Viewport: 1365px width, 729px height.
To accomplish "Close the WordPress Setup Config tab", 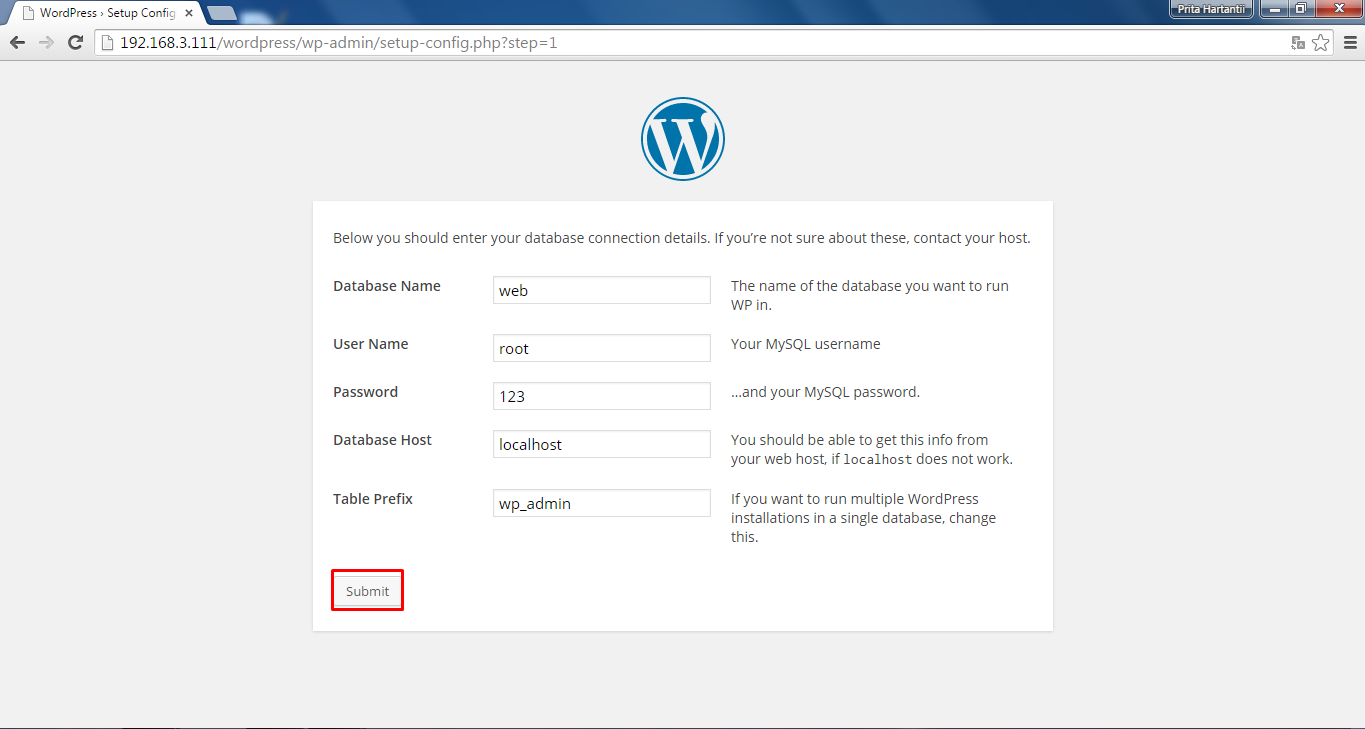I will pyautogui.click(x=189, y=13).
